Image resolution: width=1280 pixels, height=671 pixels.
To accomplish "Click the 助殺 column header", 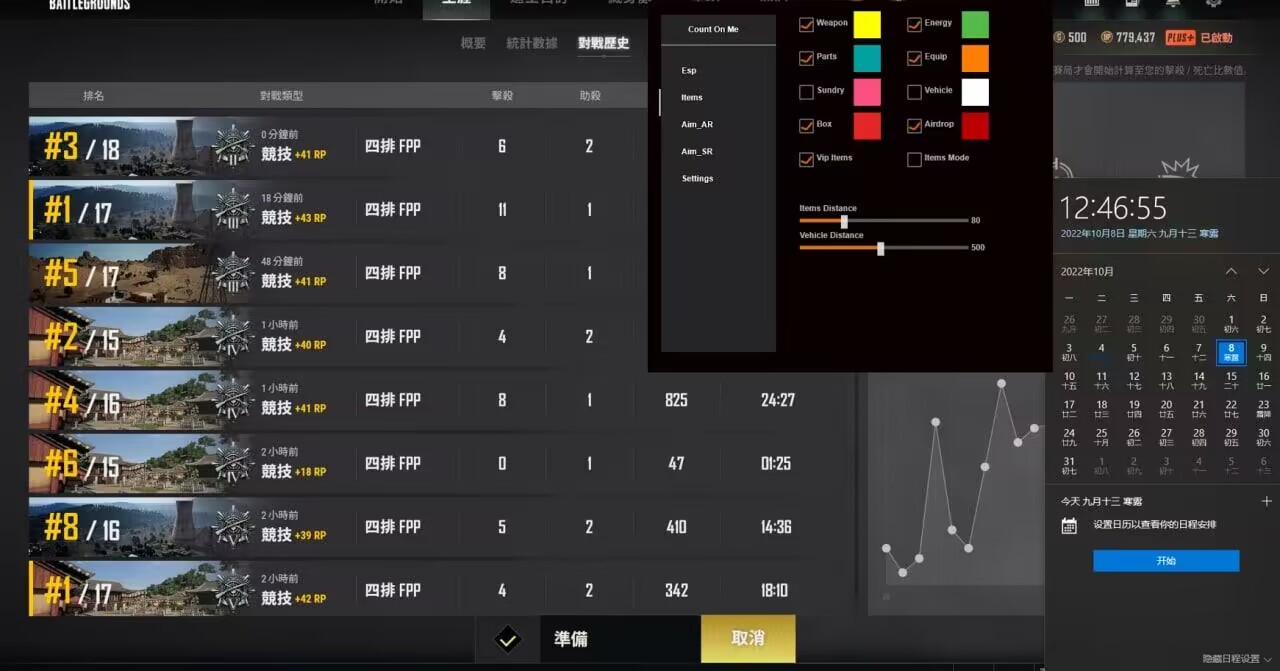I will [590, 96].
